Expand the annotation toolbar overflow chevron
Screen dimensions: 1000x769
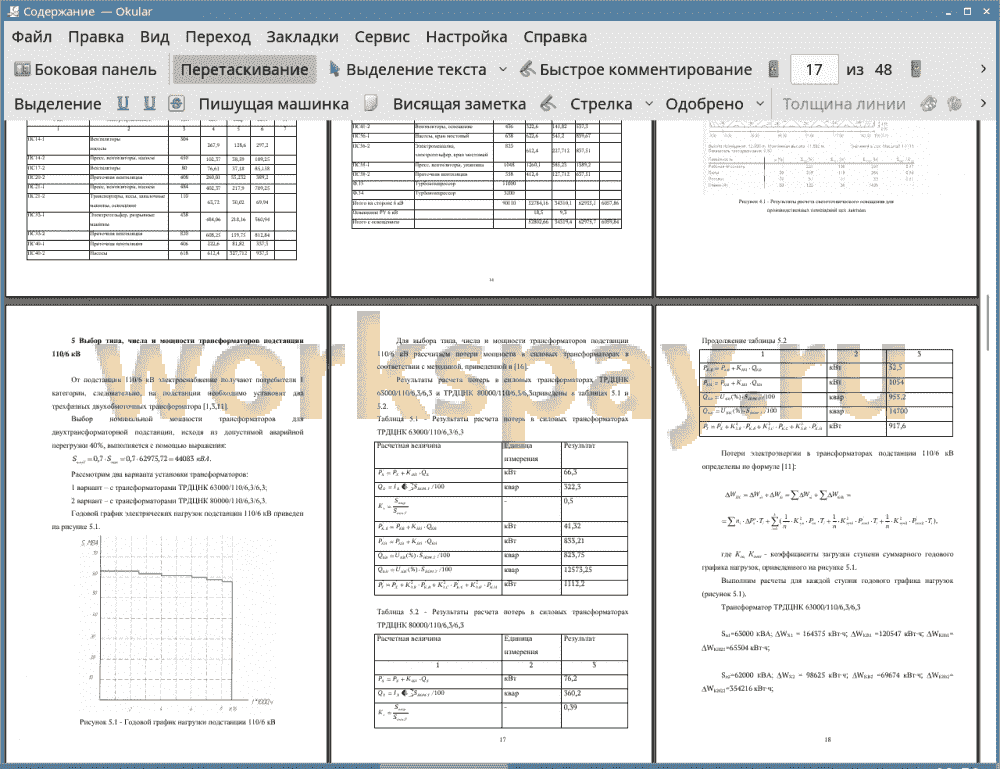(983, 103)
